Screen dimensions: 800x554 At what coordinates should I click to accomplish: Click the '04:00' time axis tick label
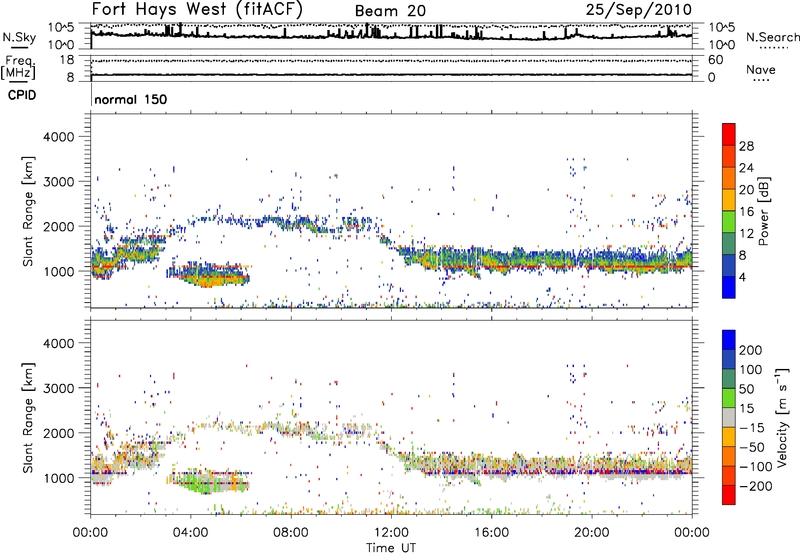pyautogui.click(x=191, y=533)
